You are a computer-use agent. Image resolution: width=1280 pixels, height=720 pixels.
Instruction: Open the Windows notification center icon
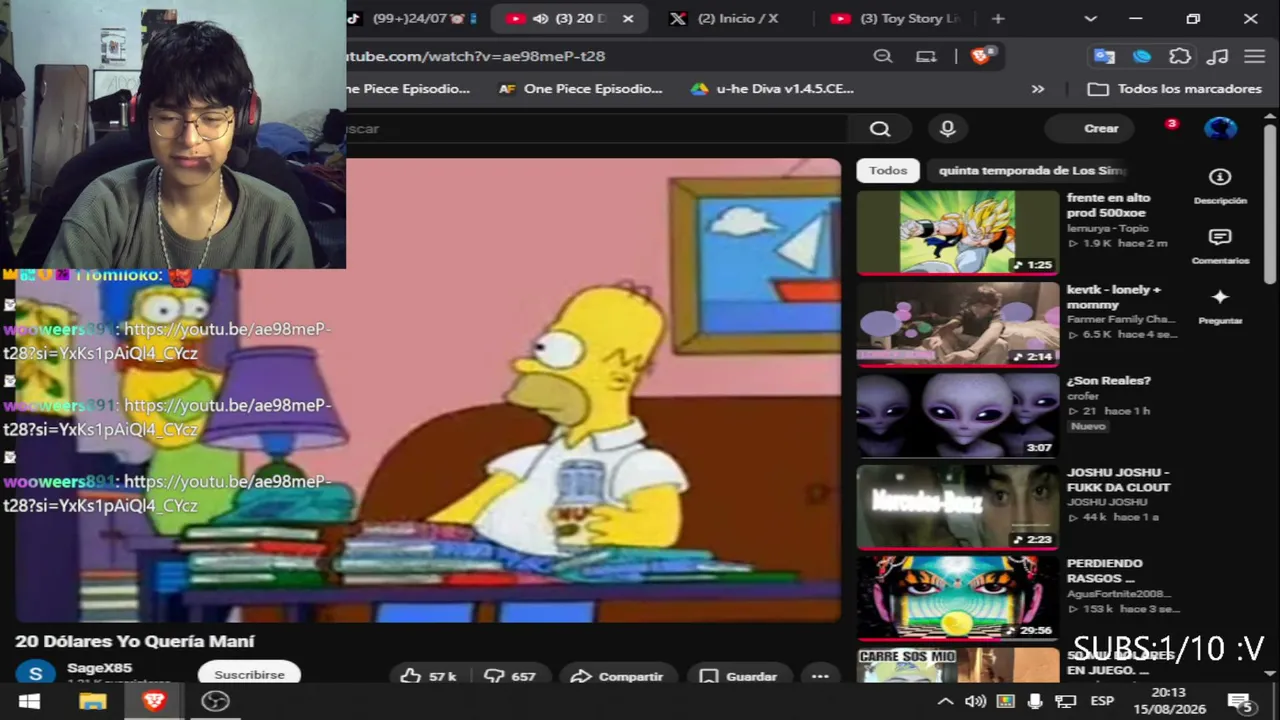click(1241, 701)
